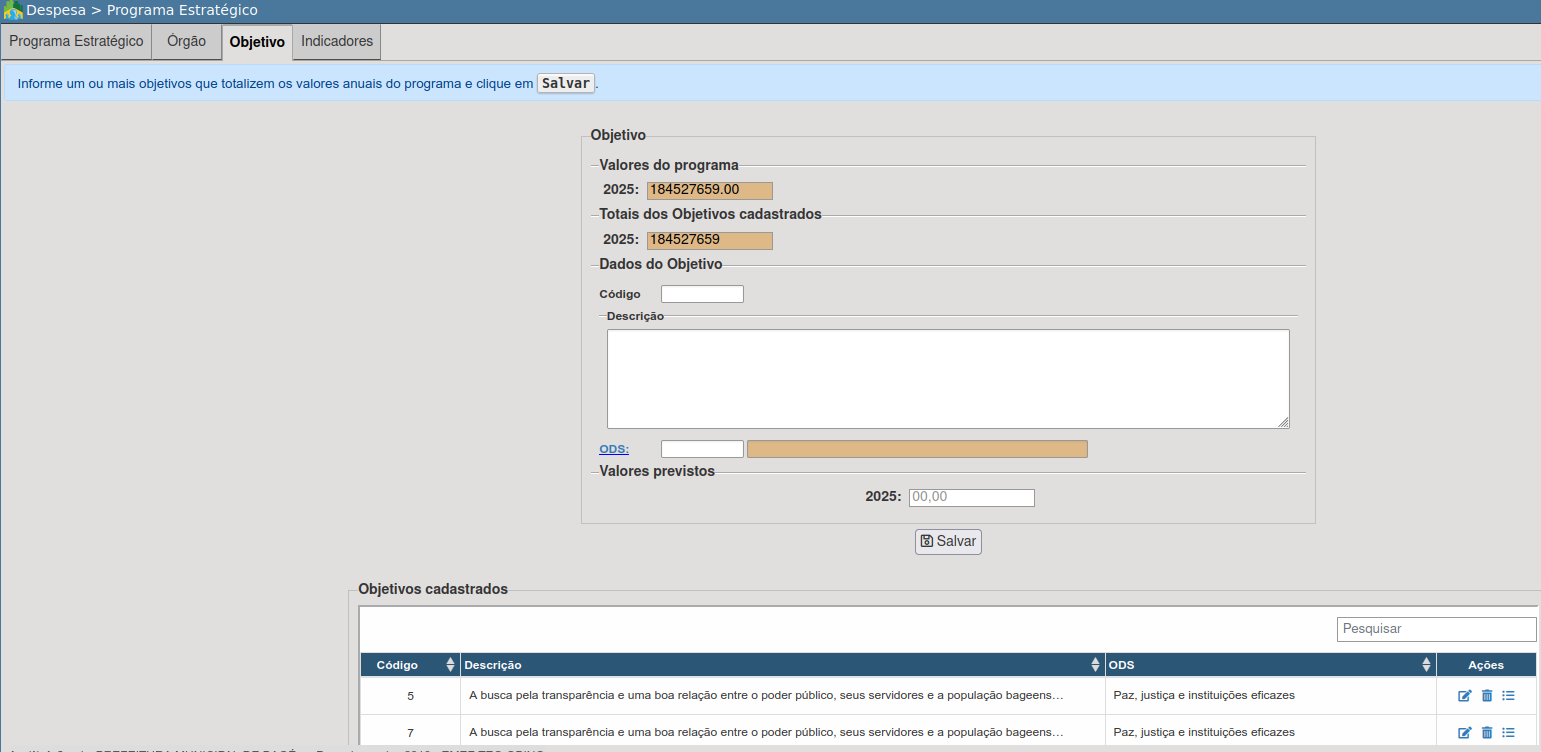The height and width of the screenshot is (752, 1541).
Task: Open the ODS lookup link
Action: (x=614, y=449)
